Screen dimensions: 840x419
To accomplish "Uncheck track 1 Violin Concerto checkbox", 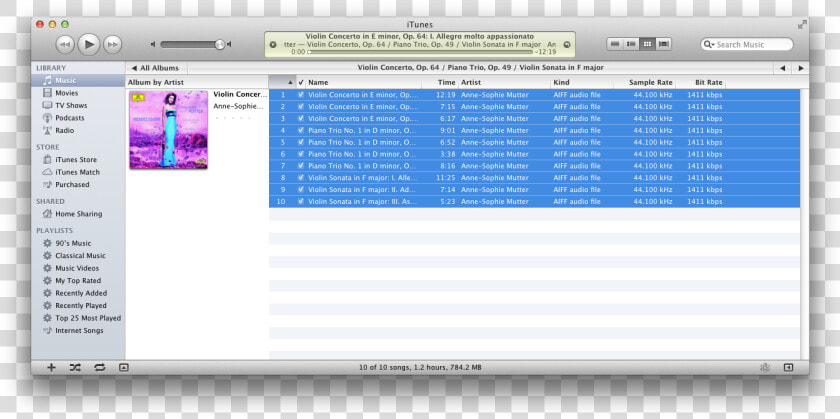I will [x=301, y=95].
